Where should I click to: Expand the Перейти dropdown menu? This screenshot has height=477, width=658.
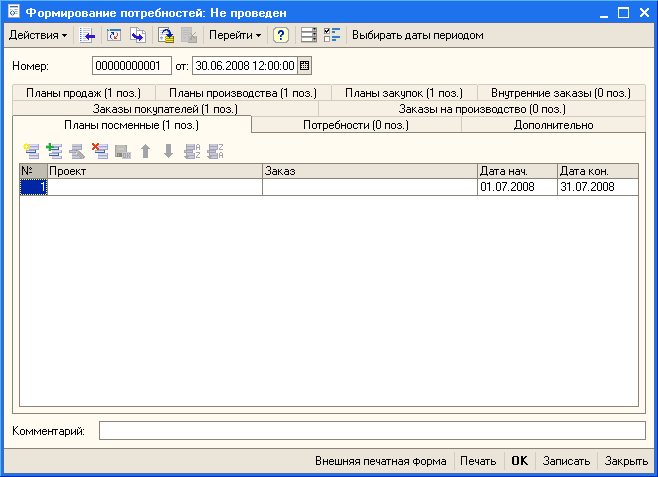pos(235,35)
